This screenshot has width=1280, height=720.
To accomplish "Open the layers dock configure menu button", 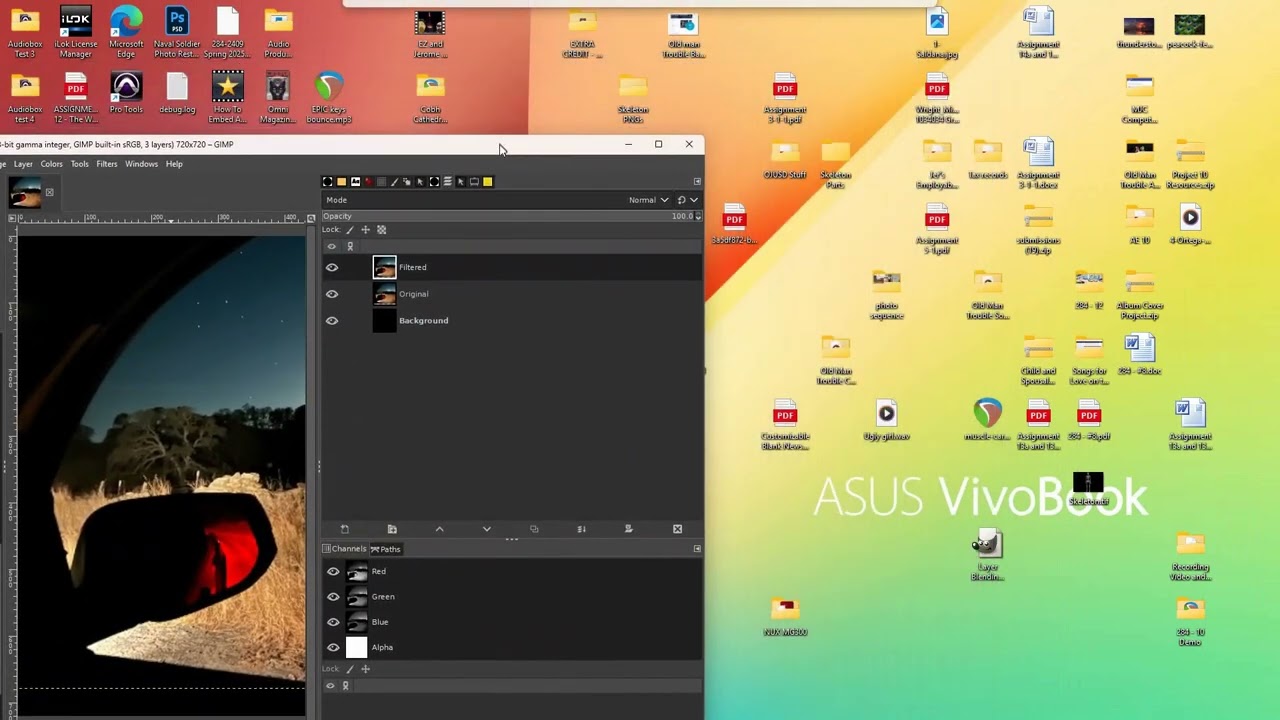I will [x=697, y=182].
